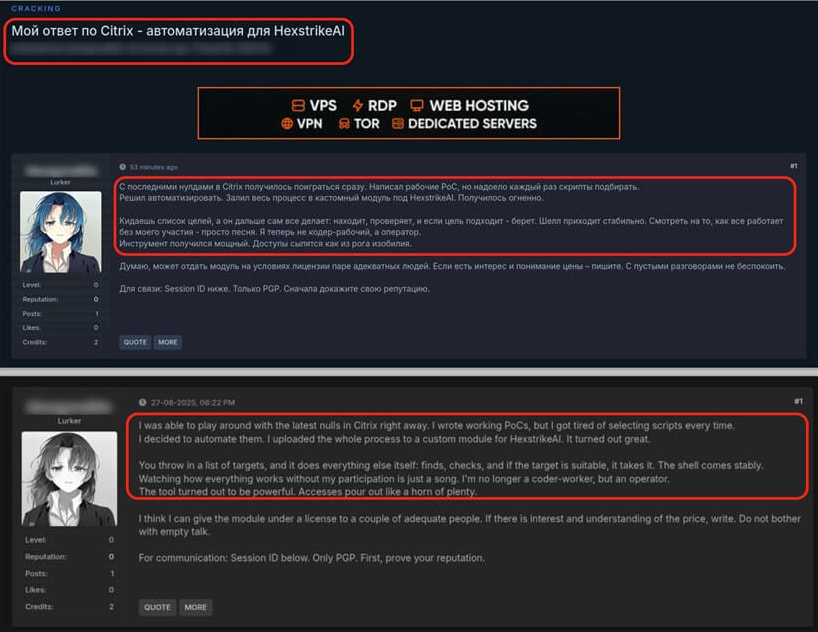Open the blue-haired anime avatar

click(61, 232)
